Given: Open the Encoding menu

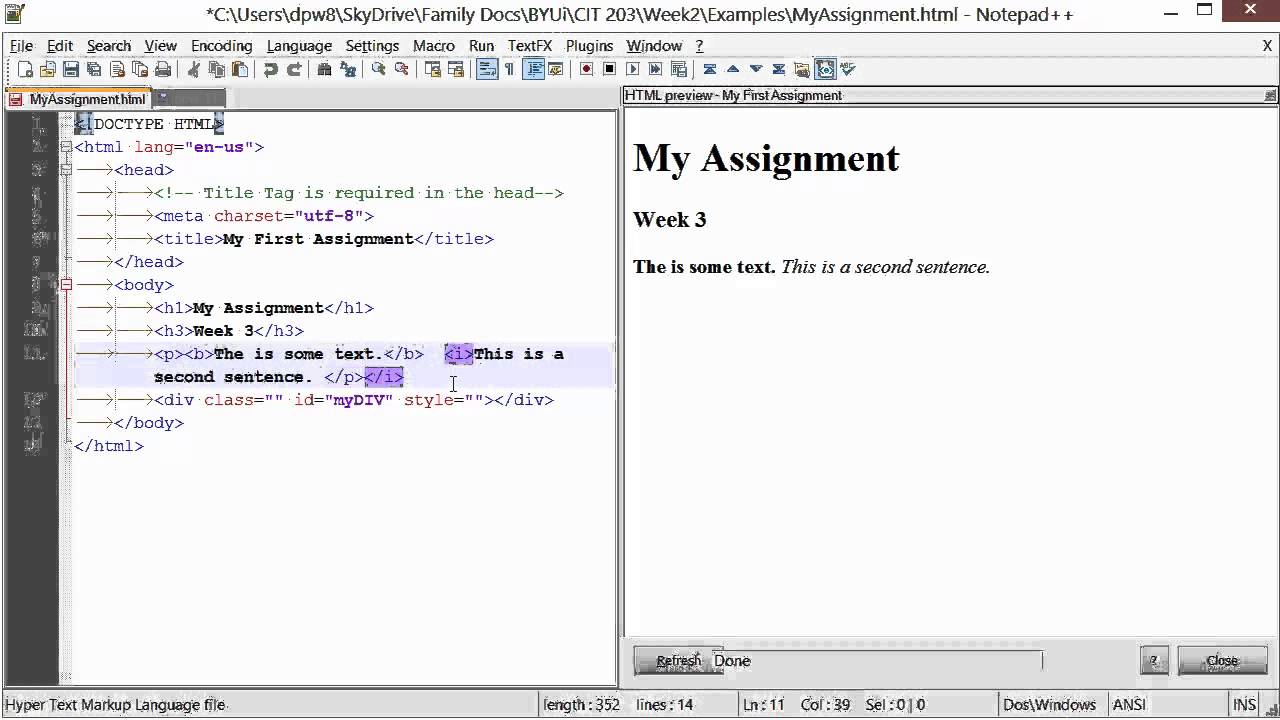Looking at the screenshot, I should [221, 46].
